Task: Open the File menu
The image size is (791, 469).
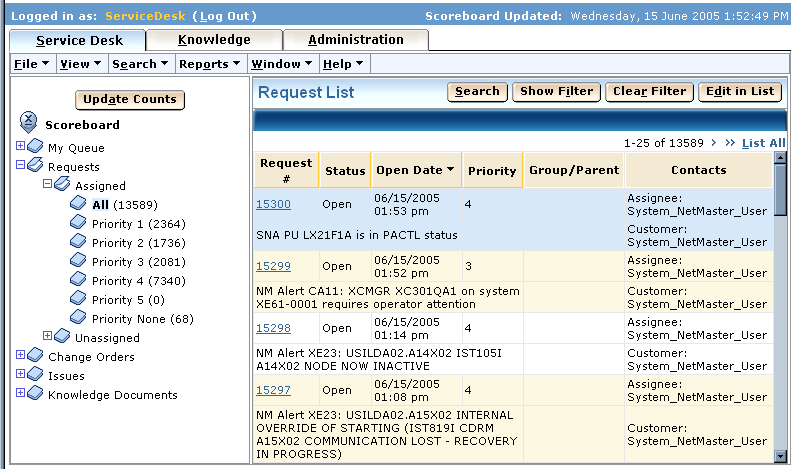Action: [x=31, y=64]
